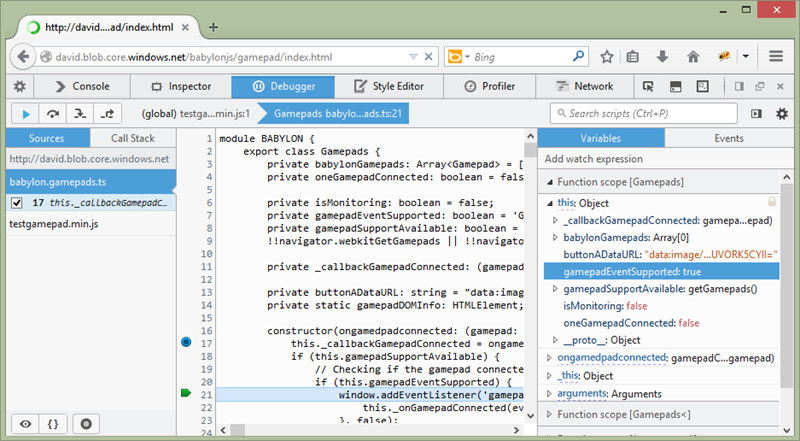Image resolution: width=800 pixels, height=441 pixels.
Task: Pick an element from the page
Action: [648, 86]
